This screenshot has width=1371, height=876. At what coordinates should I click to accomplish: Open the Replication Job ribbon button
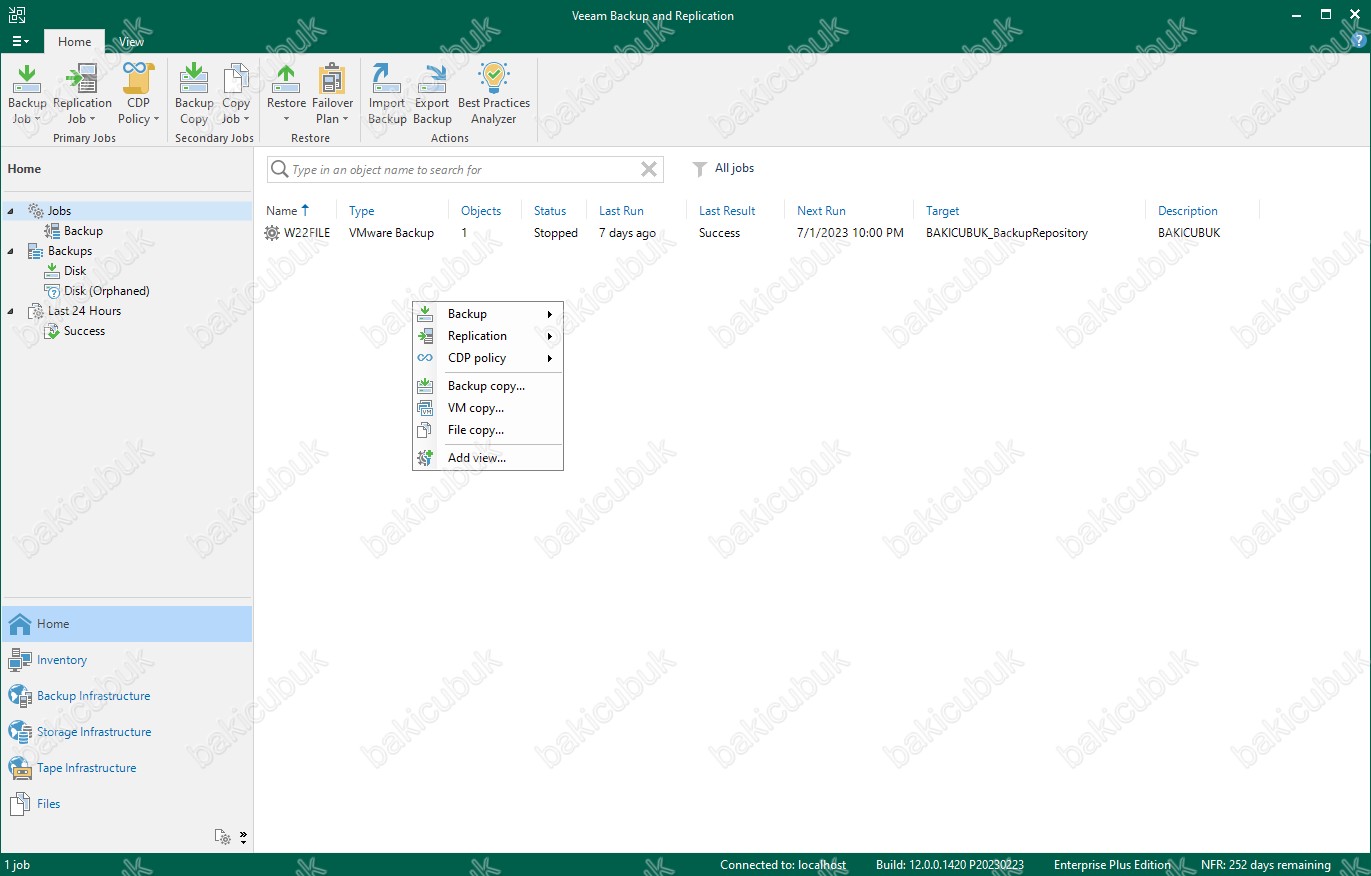click(x=82, y=94)
